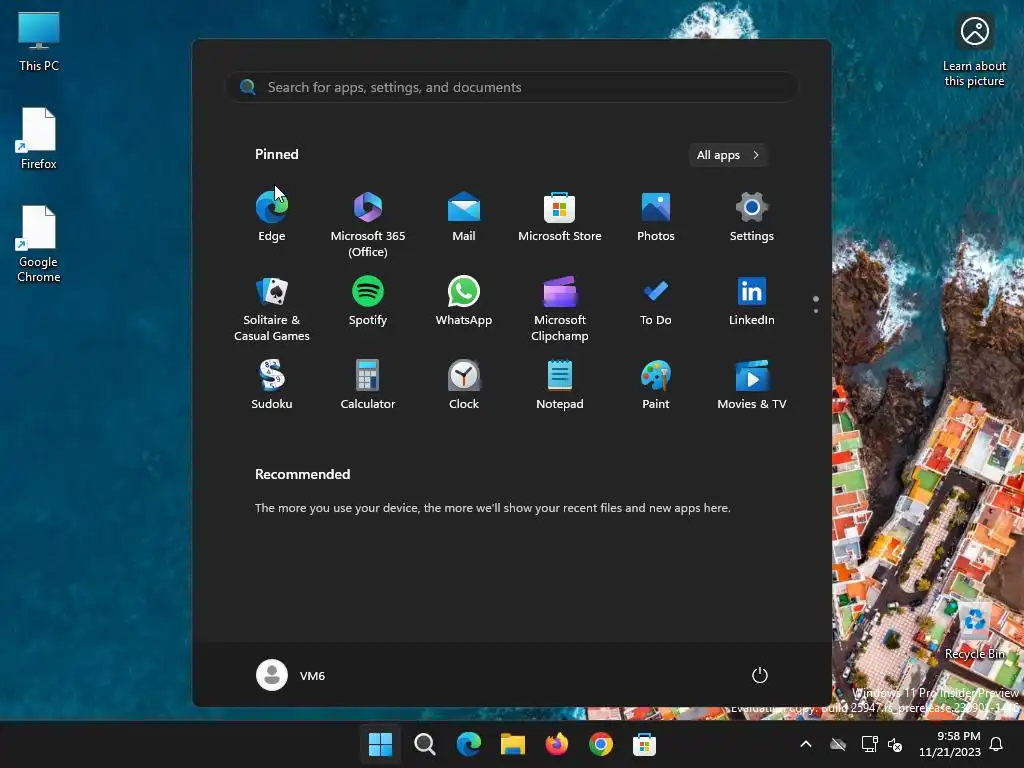The width and height of the screenshot is (1024, 768).
Task: Open File Explorer on the taskbar
Action: (x=513, y=744)
